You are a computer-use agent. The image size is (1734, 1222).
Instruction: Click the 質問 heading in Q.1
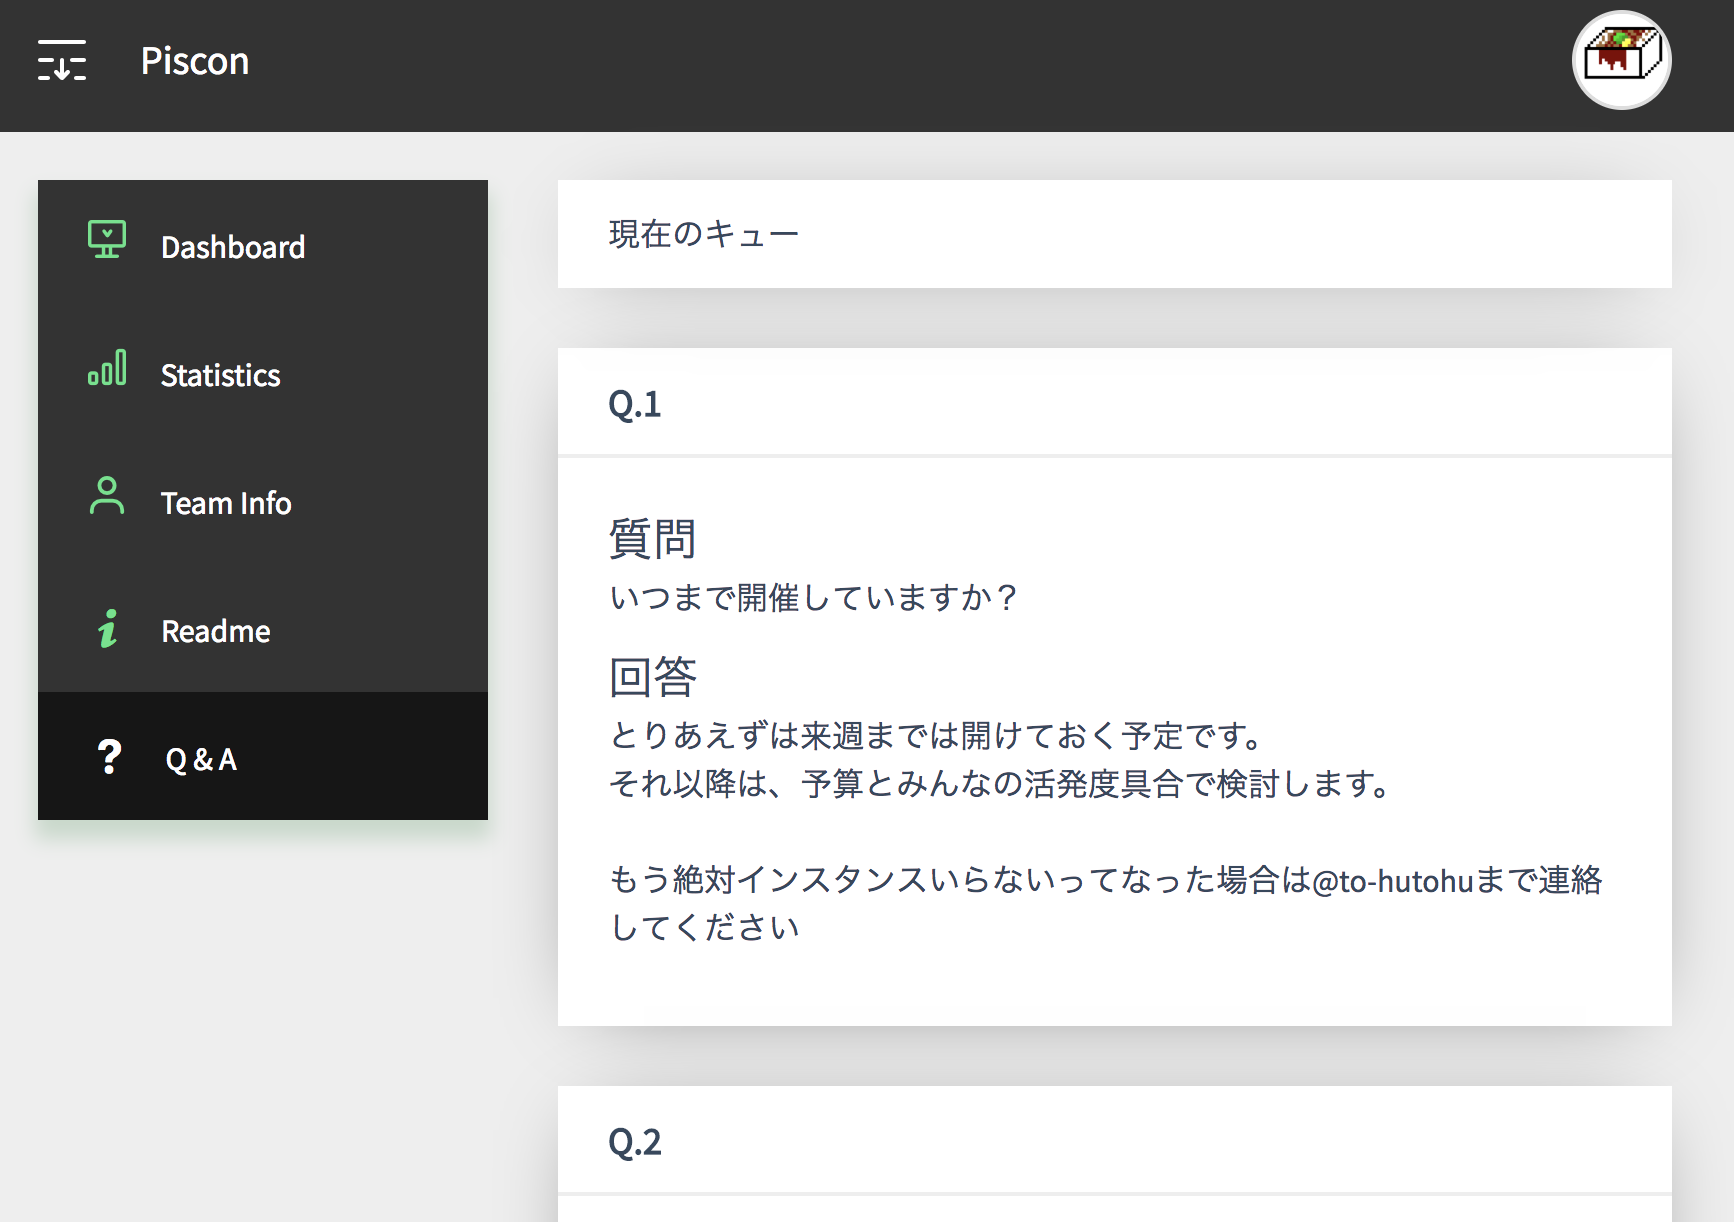point(652,539)
